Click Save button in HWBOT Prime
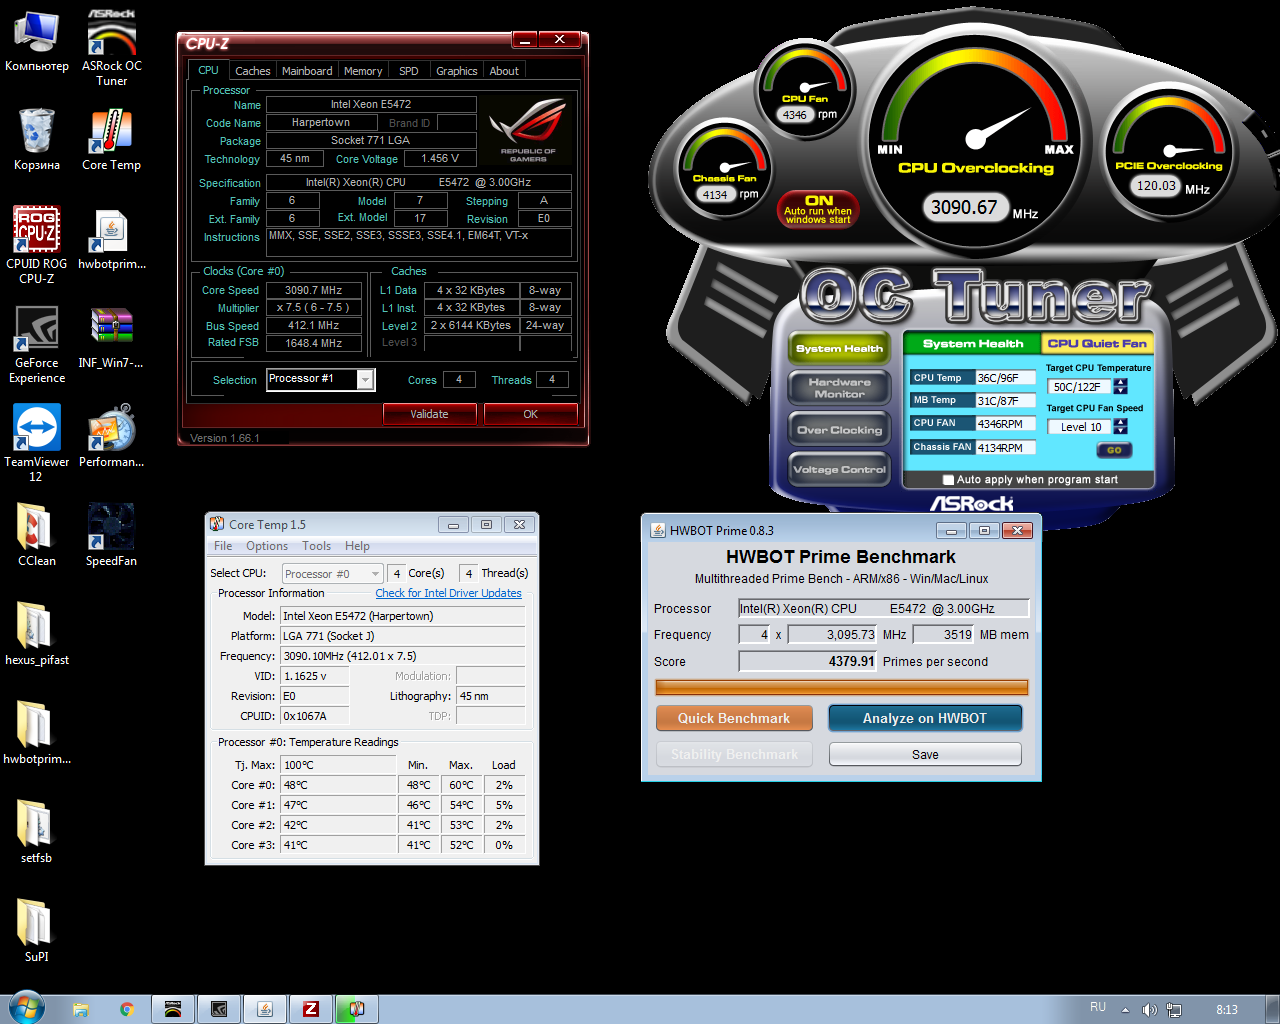This screenshot has width=1280, height=1024. 925,754
